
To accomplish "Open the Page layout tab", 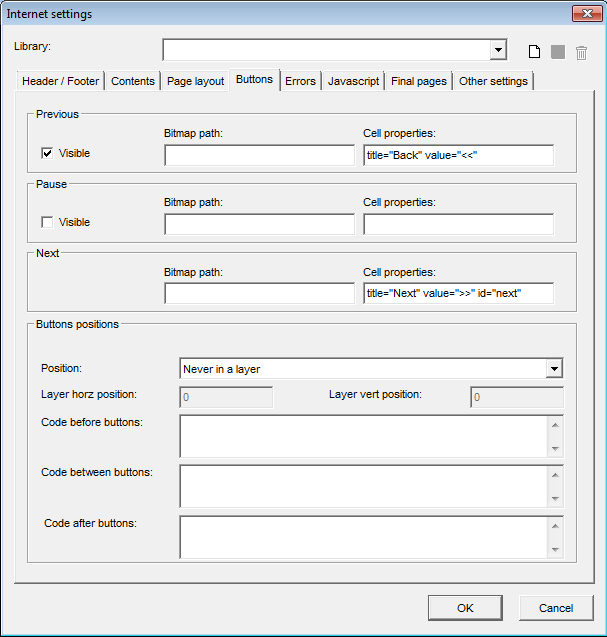I will [x=195, y=81].
